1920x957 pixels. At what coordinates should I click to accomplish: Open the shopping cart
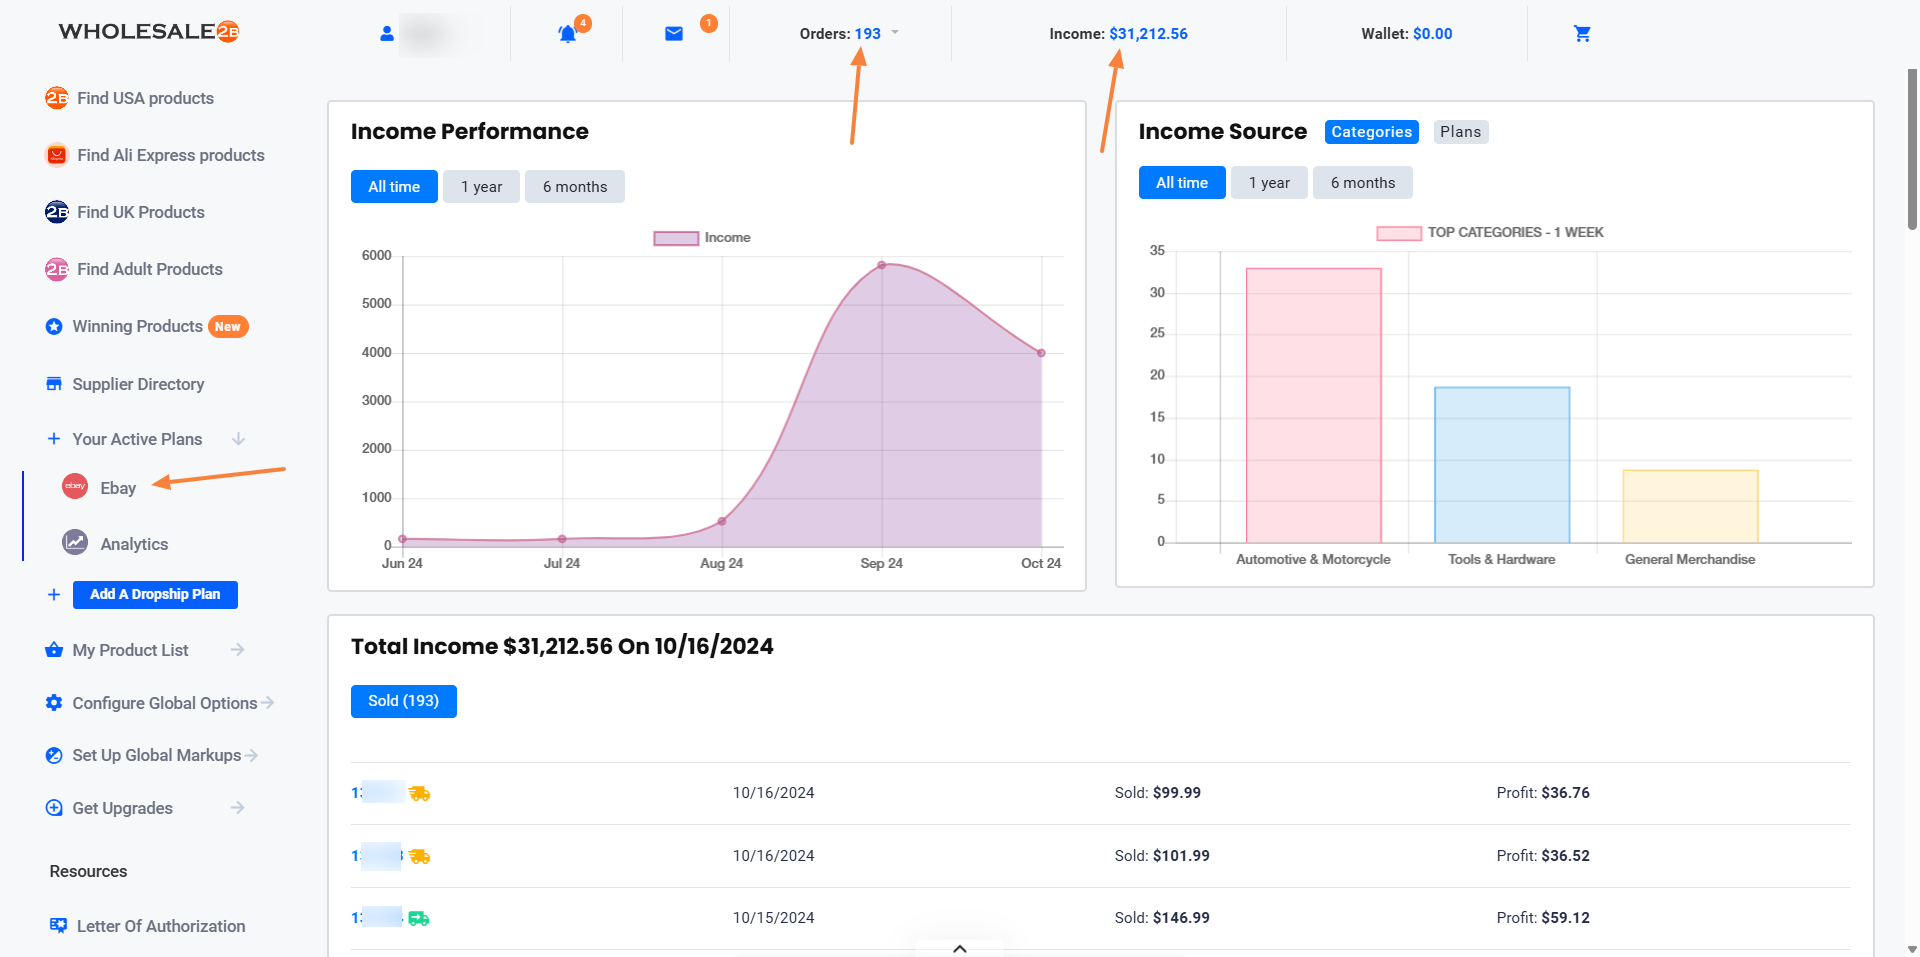tap(1582, 33)
